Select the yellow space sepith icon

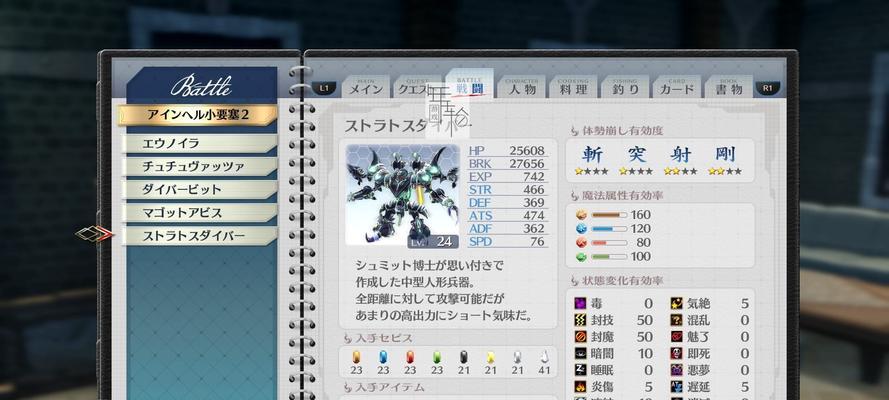coord(490,357)
